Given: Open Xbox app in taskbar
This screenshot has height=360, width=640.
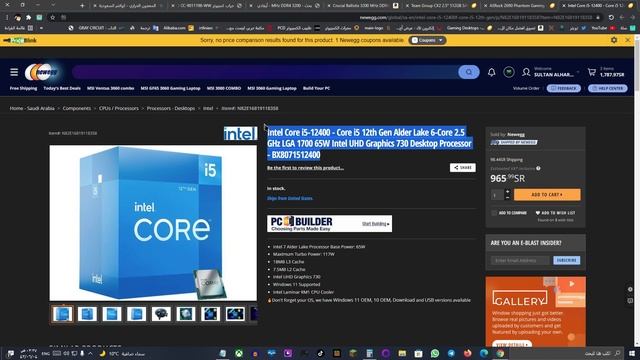Looking at the screenshot, I should pyautogui.click(x=239, y=353).
